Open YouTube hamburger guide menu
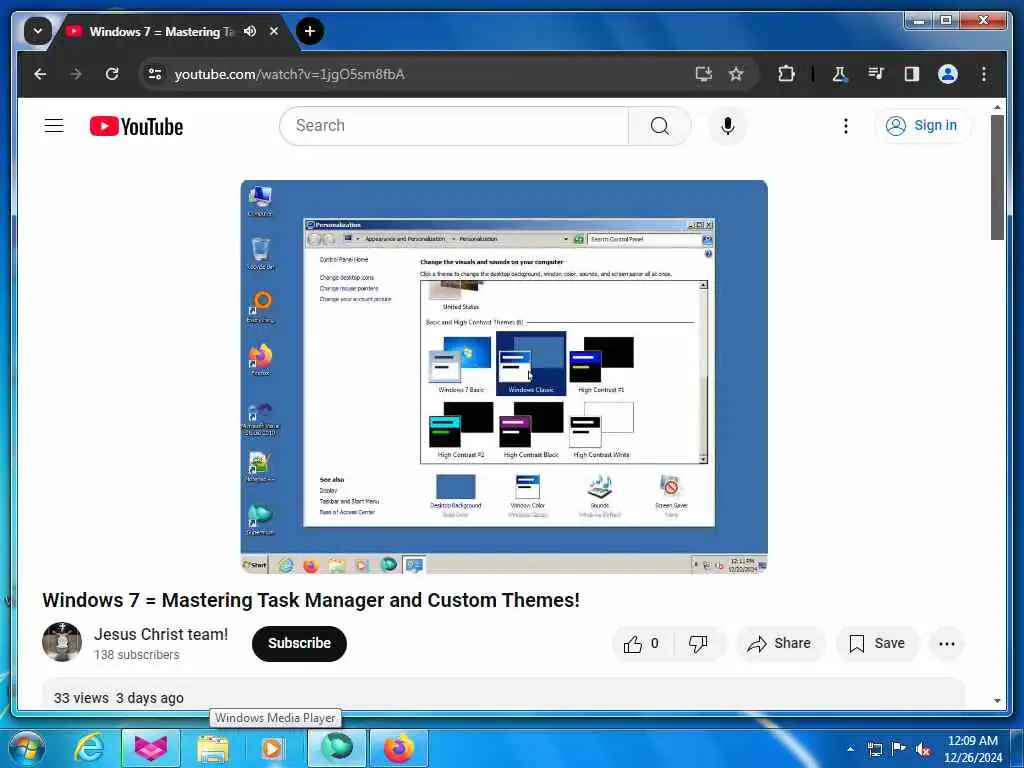 54,125
